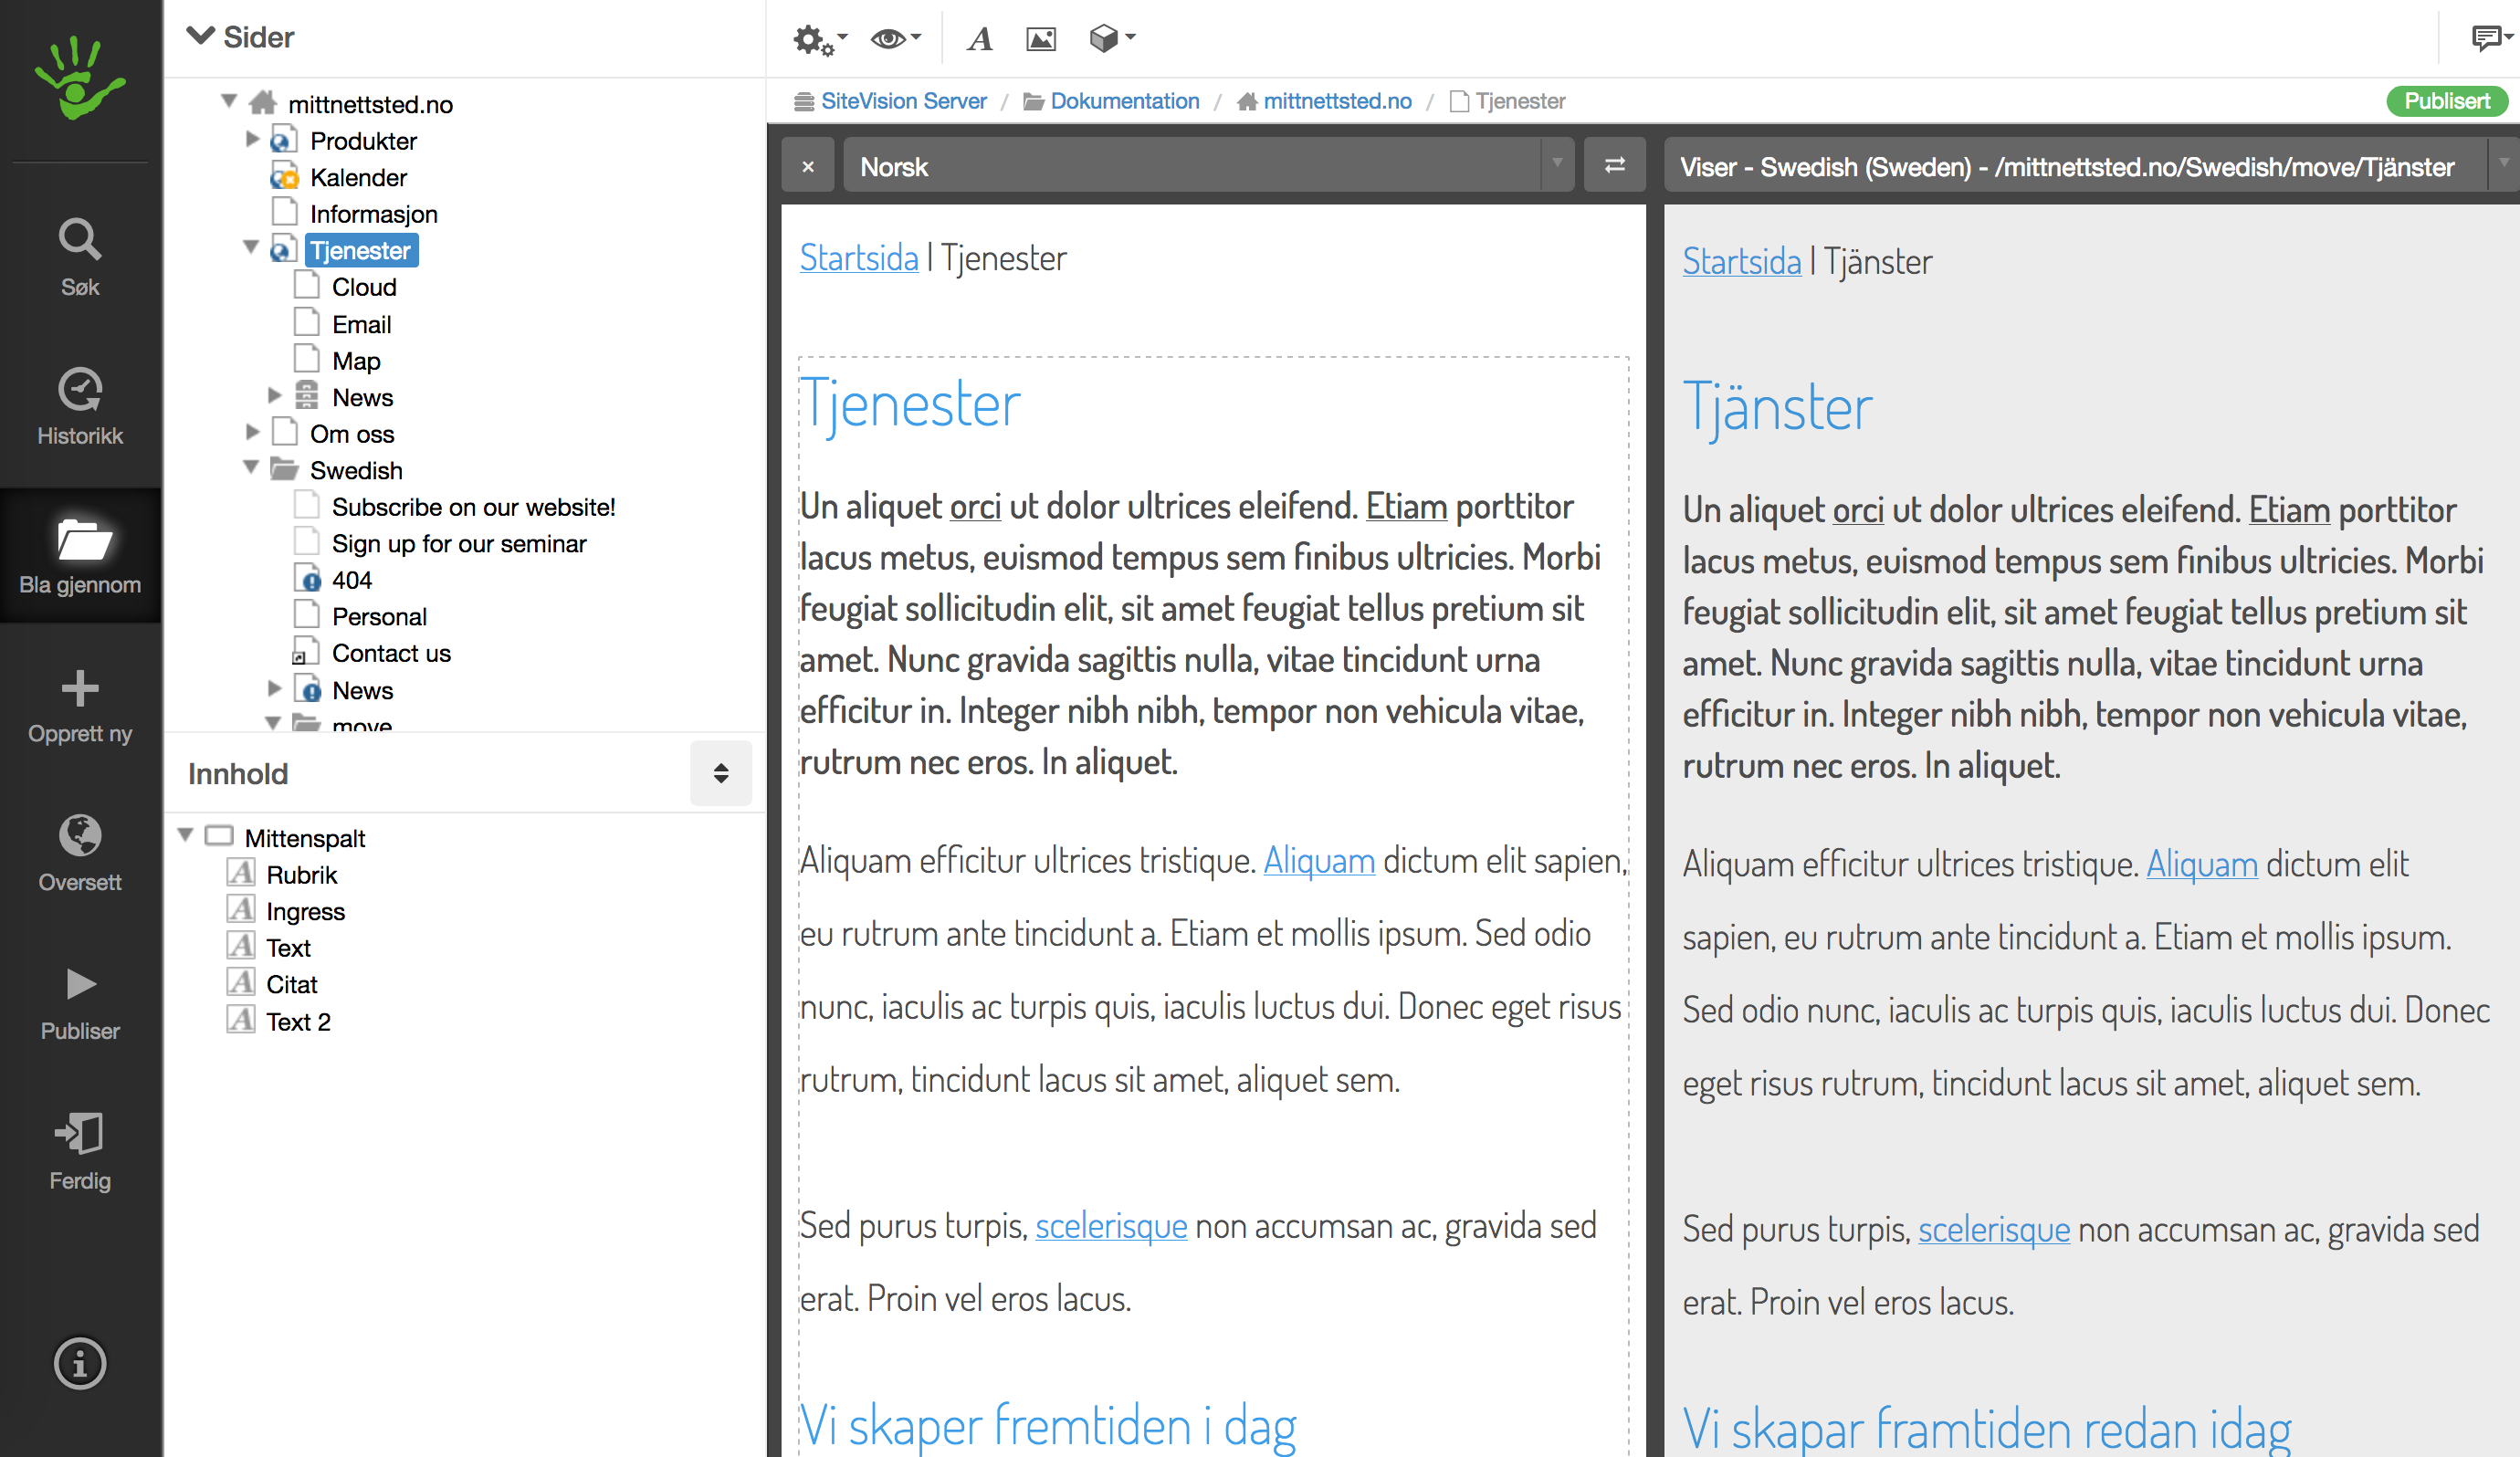Screen dimensions: 2520x1457
Task: Collapse the Tjenester tree node
Action: click(x=252, y=249)
